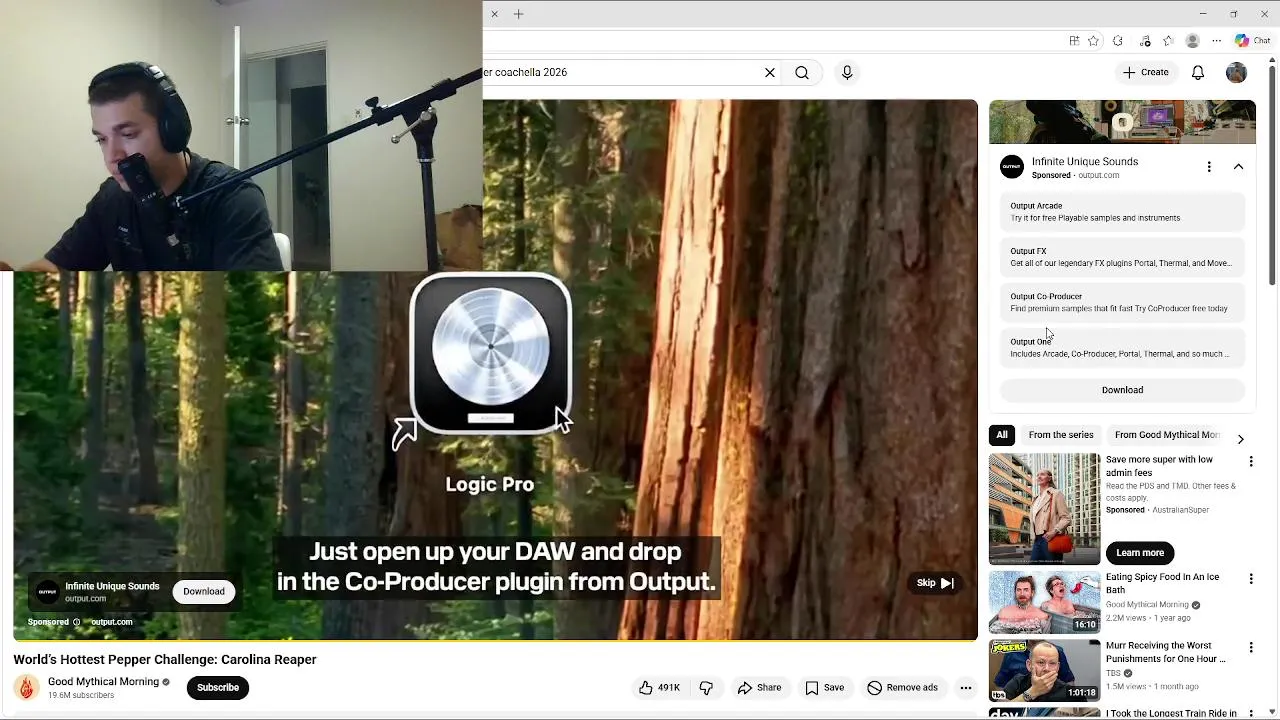Add this page to favorites star
This screenshot has width=1280, height=720.
pos(1093,41)
